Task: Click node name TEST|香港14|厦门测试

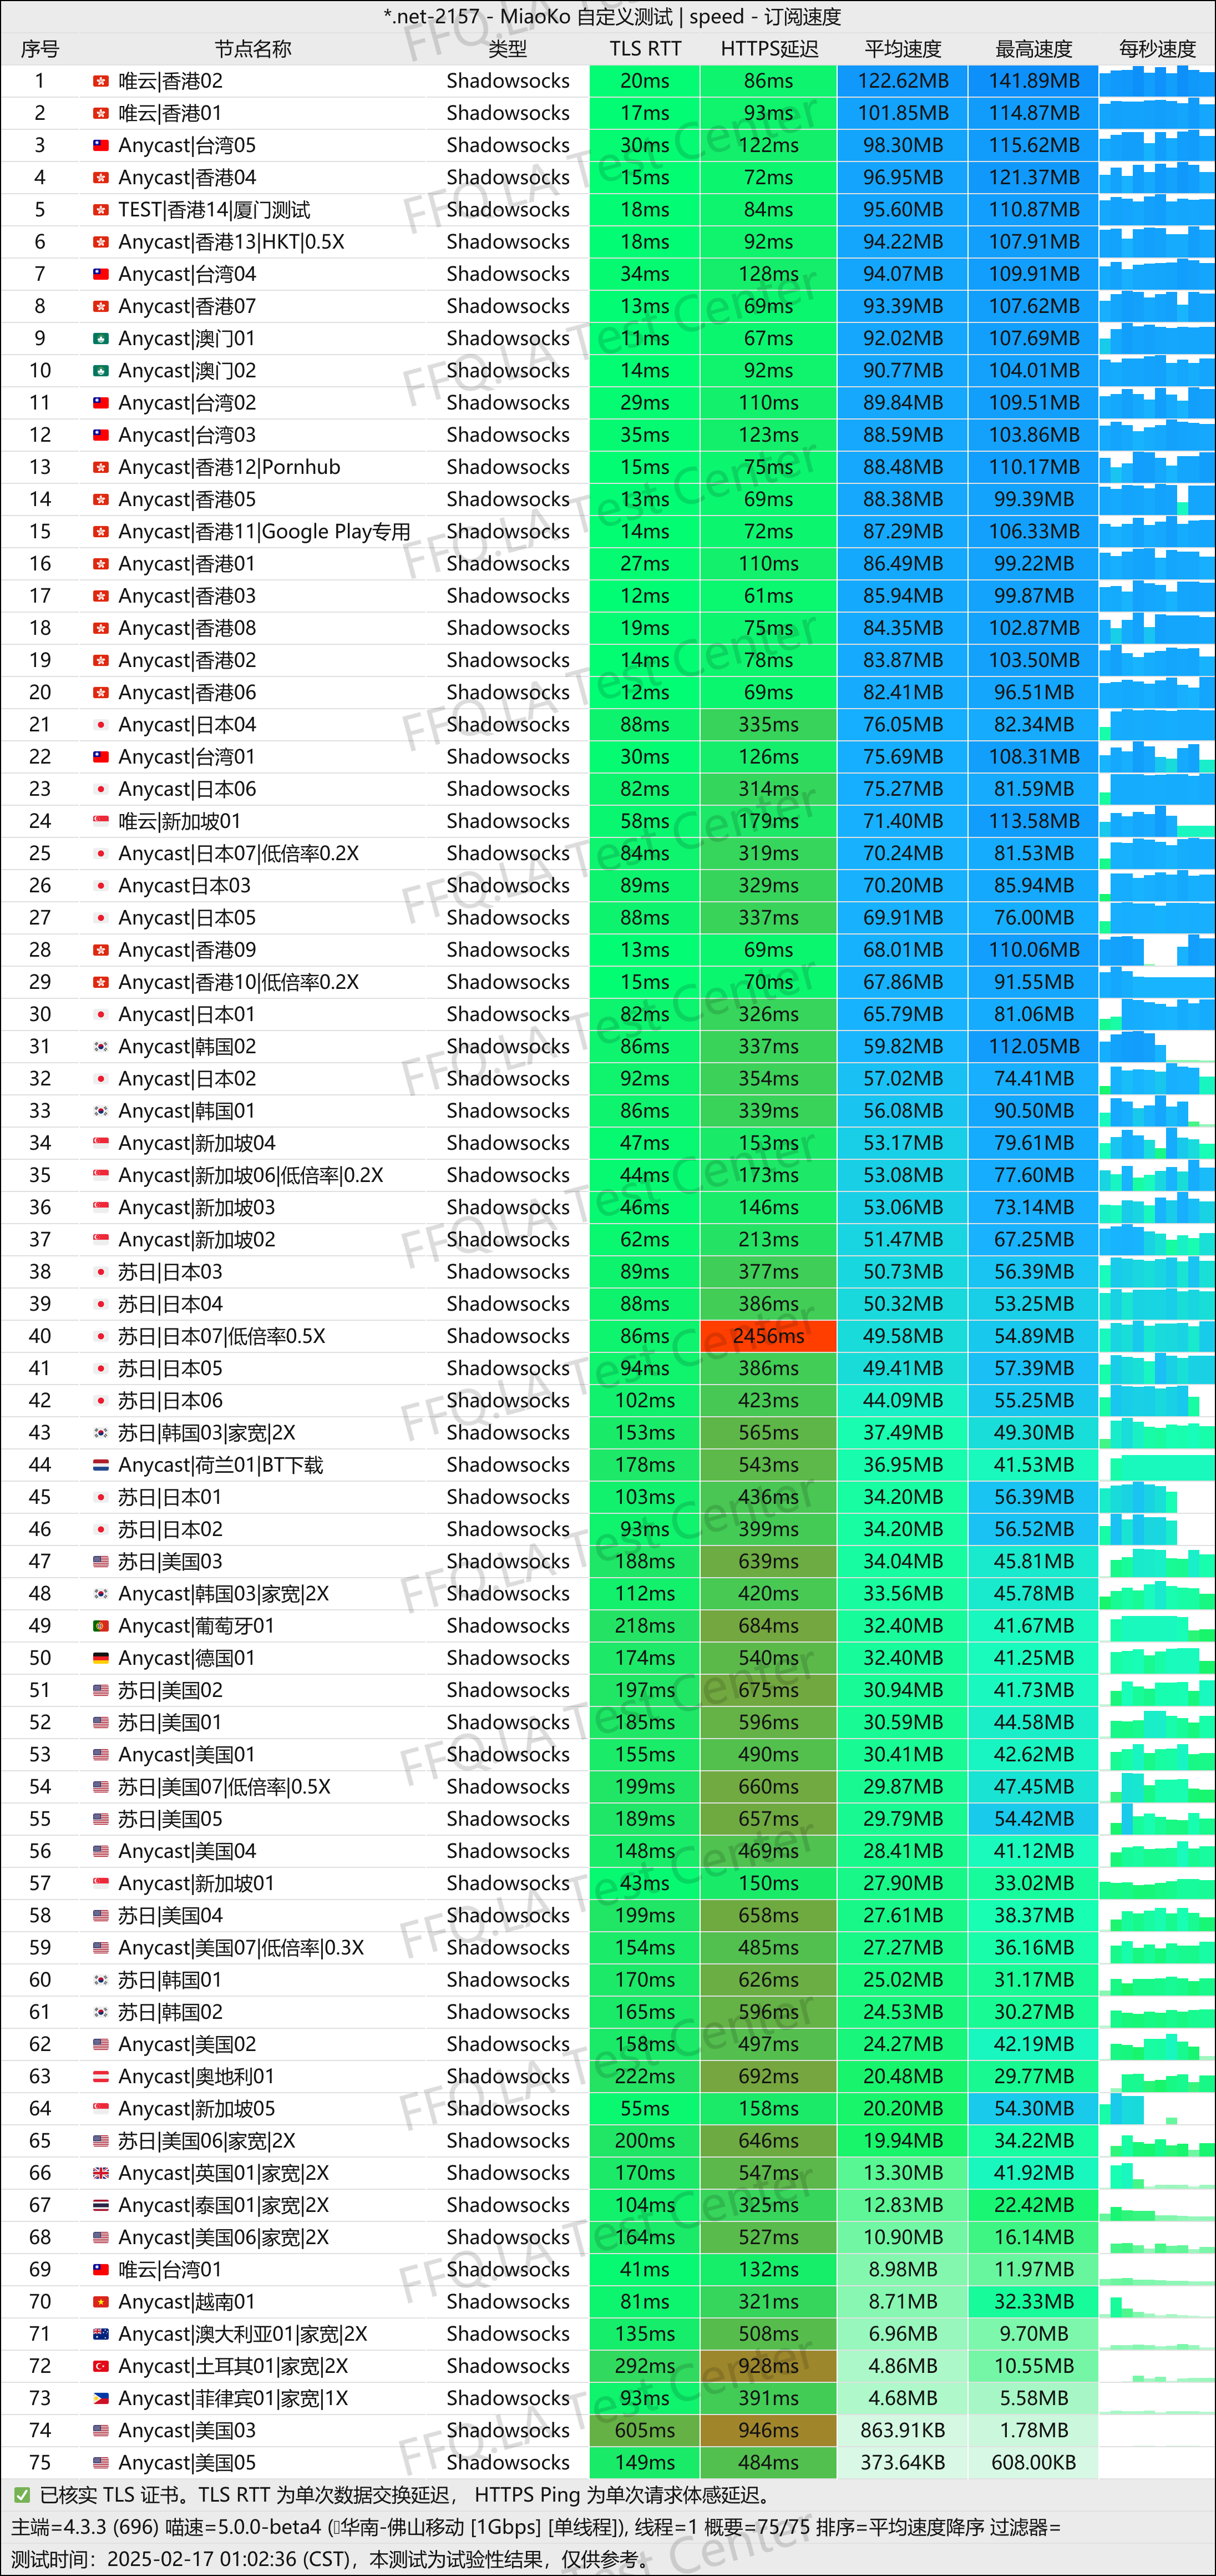Action: click(214, 210)
